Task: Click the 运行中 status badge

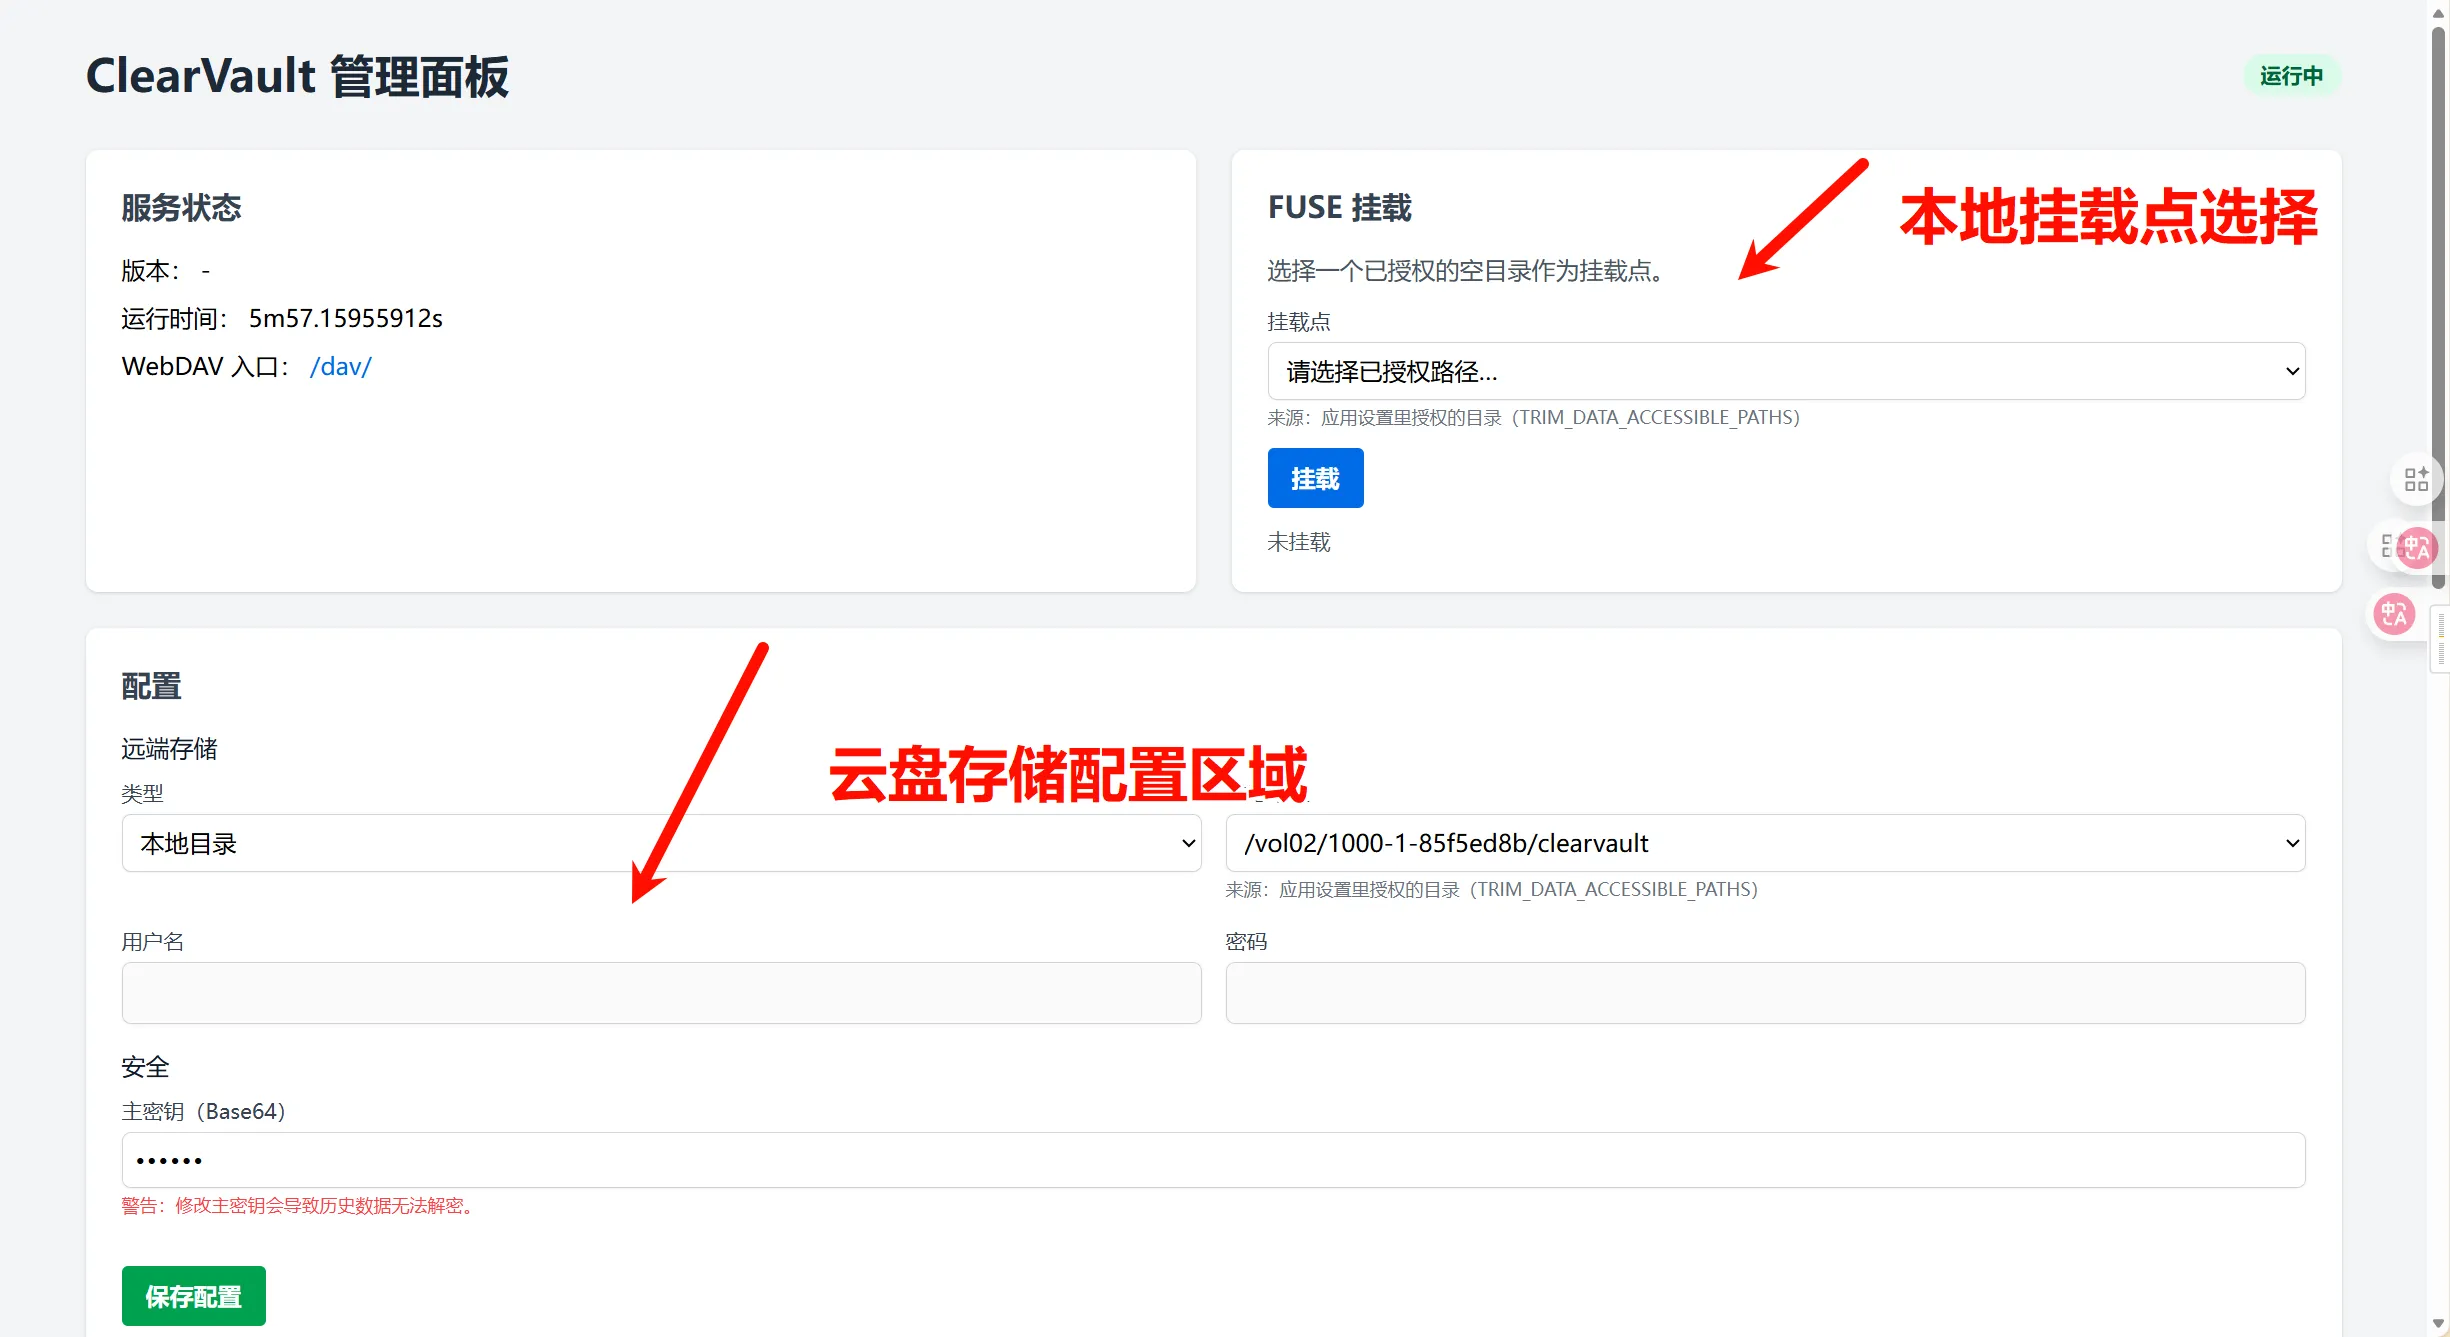Action: [2291, 76]
